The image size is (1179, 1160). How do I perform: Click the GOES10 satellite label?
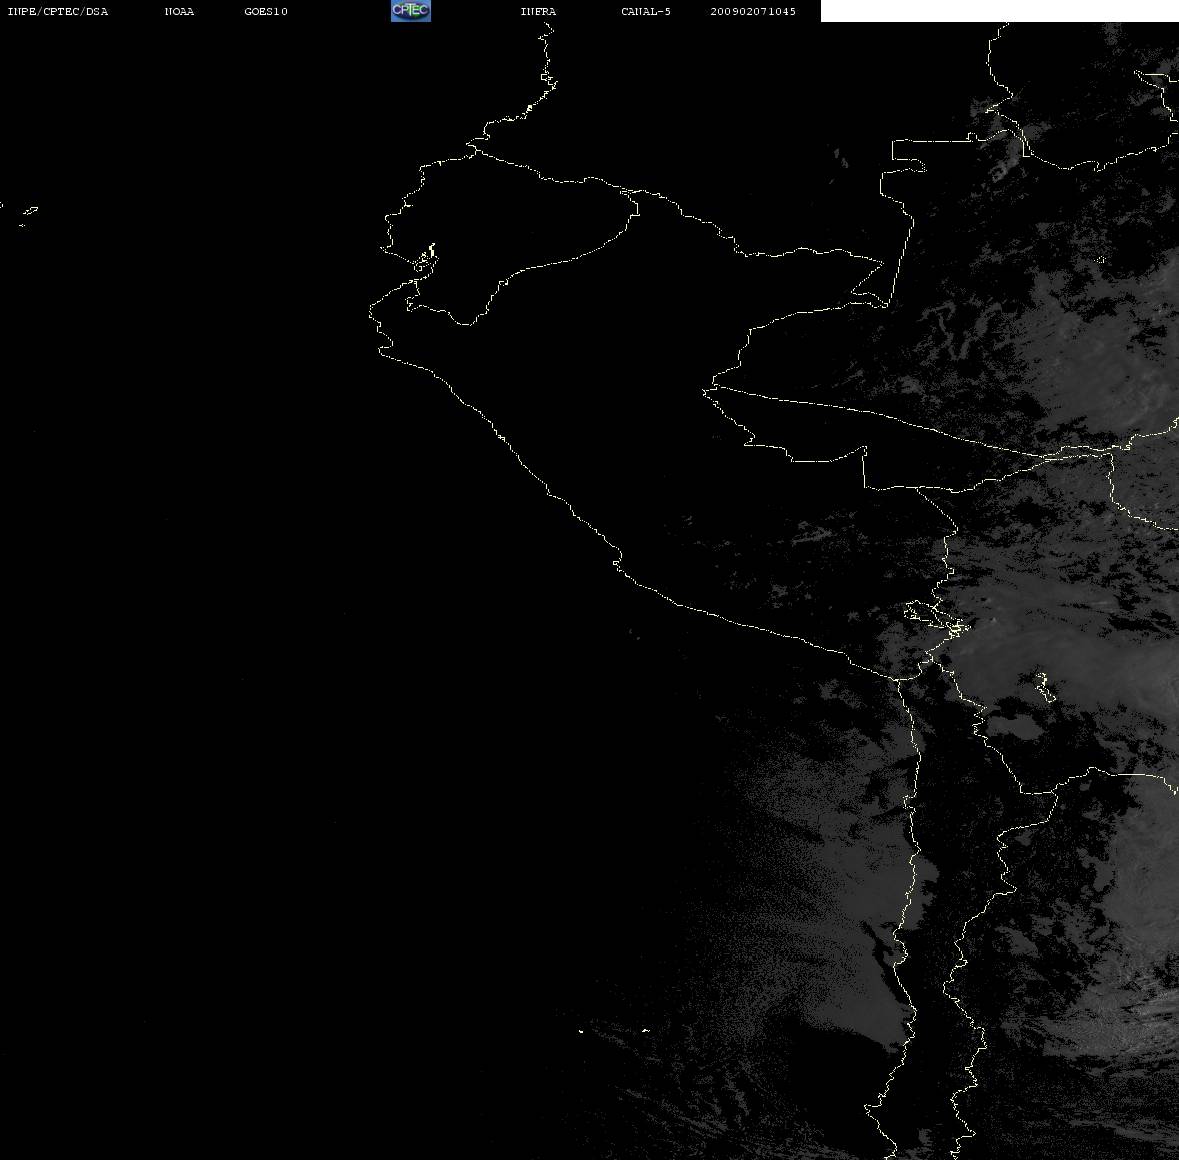point(265,11)
